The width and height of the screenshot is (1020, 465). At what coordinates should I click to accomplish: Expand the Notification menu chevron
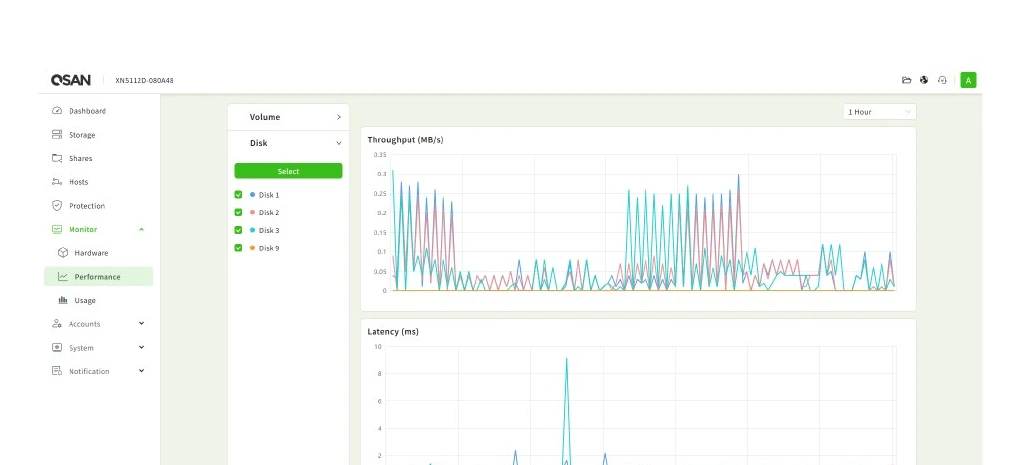coord(141,371)
